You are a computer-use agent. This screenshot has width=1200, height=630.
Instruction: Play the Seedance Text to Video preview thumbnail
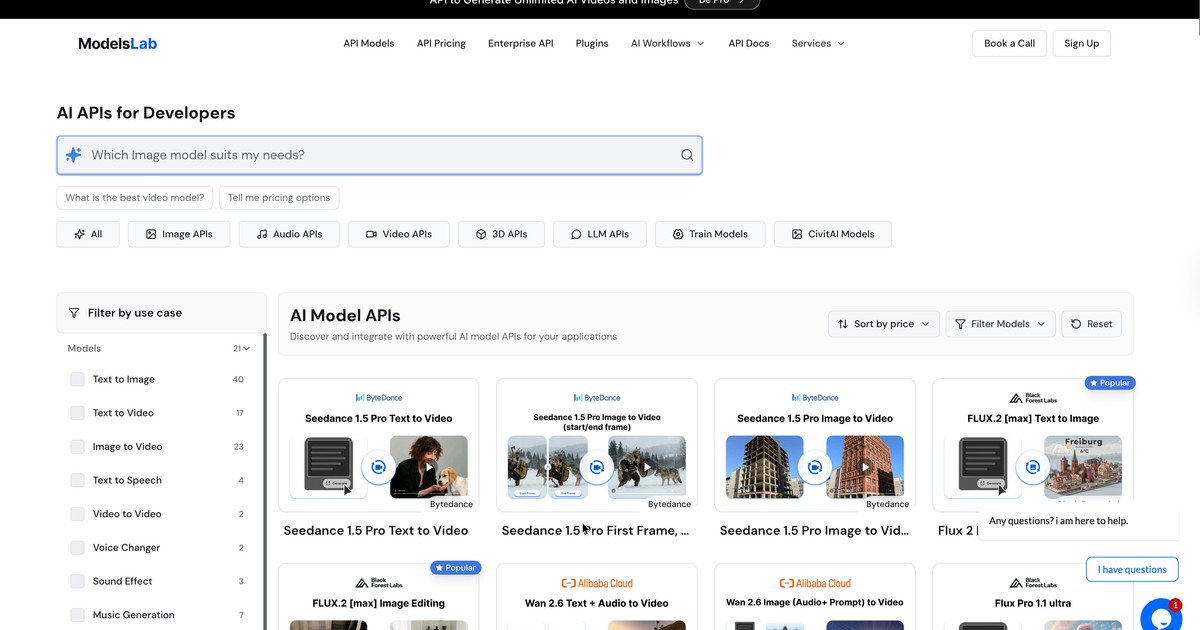[x=429, y=467]
